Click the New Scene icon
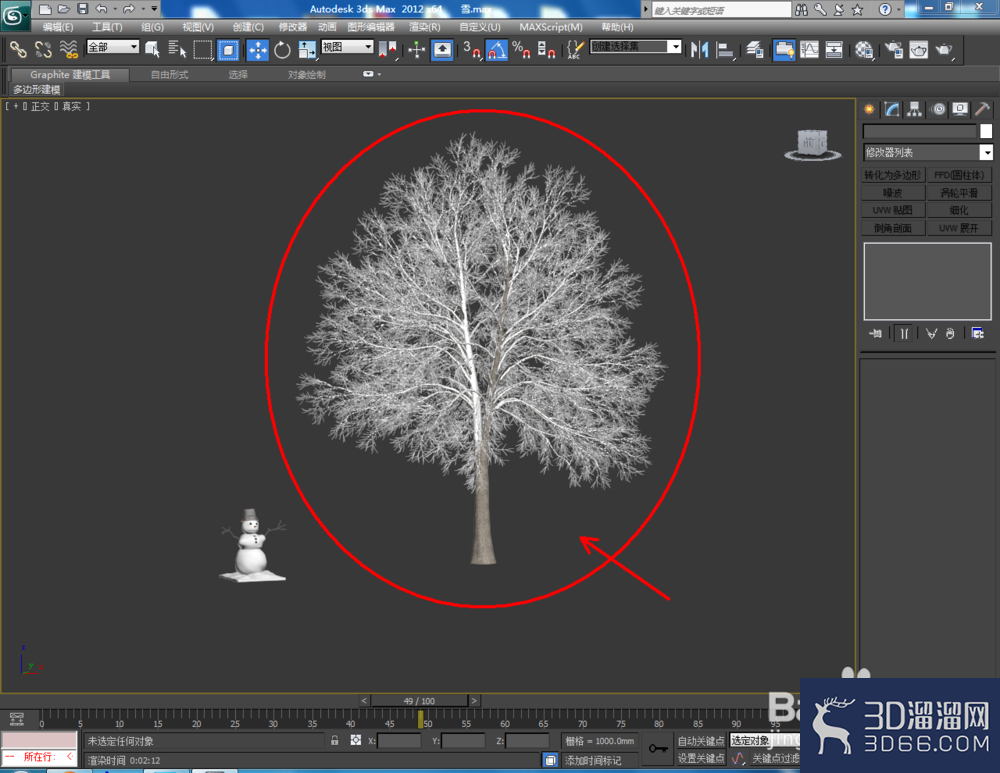 click(45, 9)
